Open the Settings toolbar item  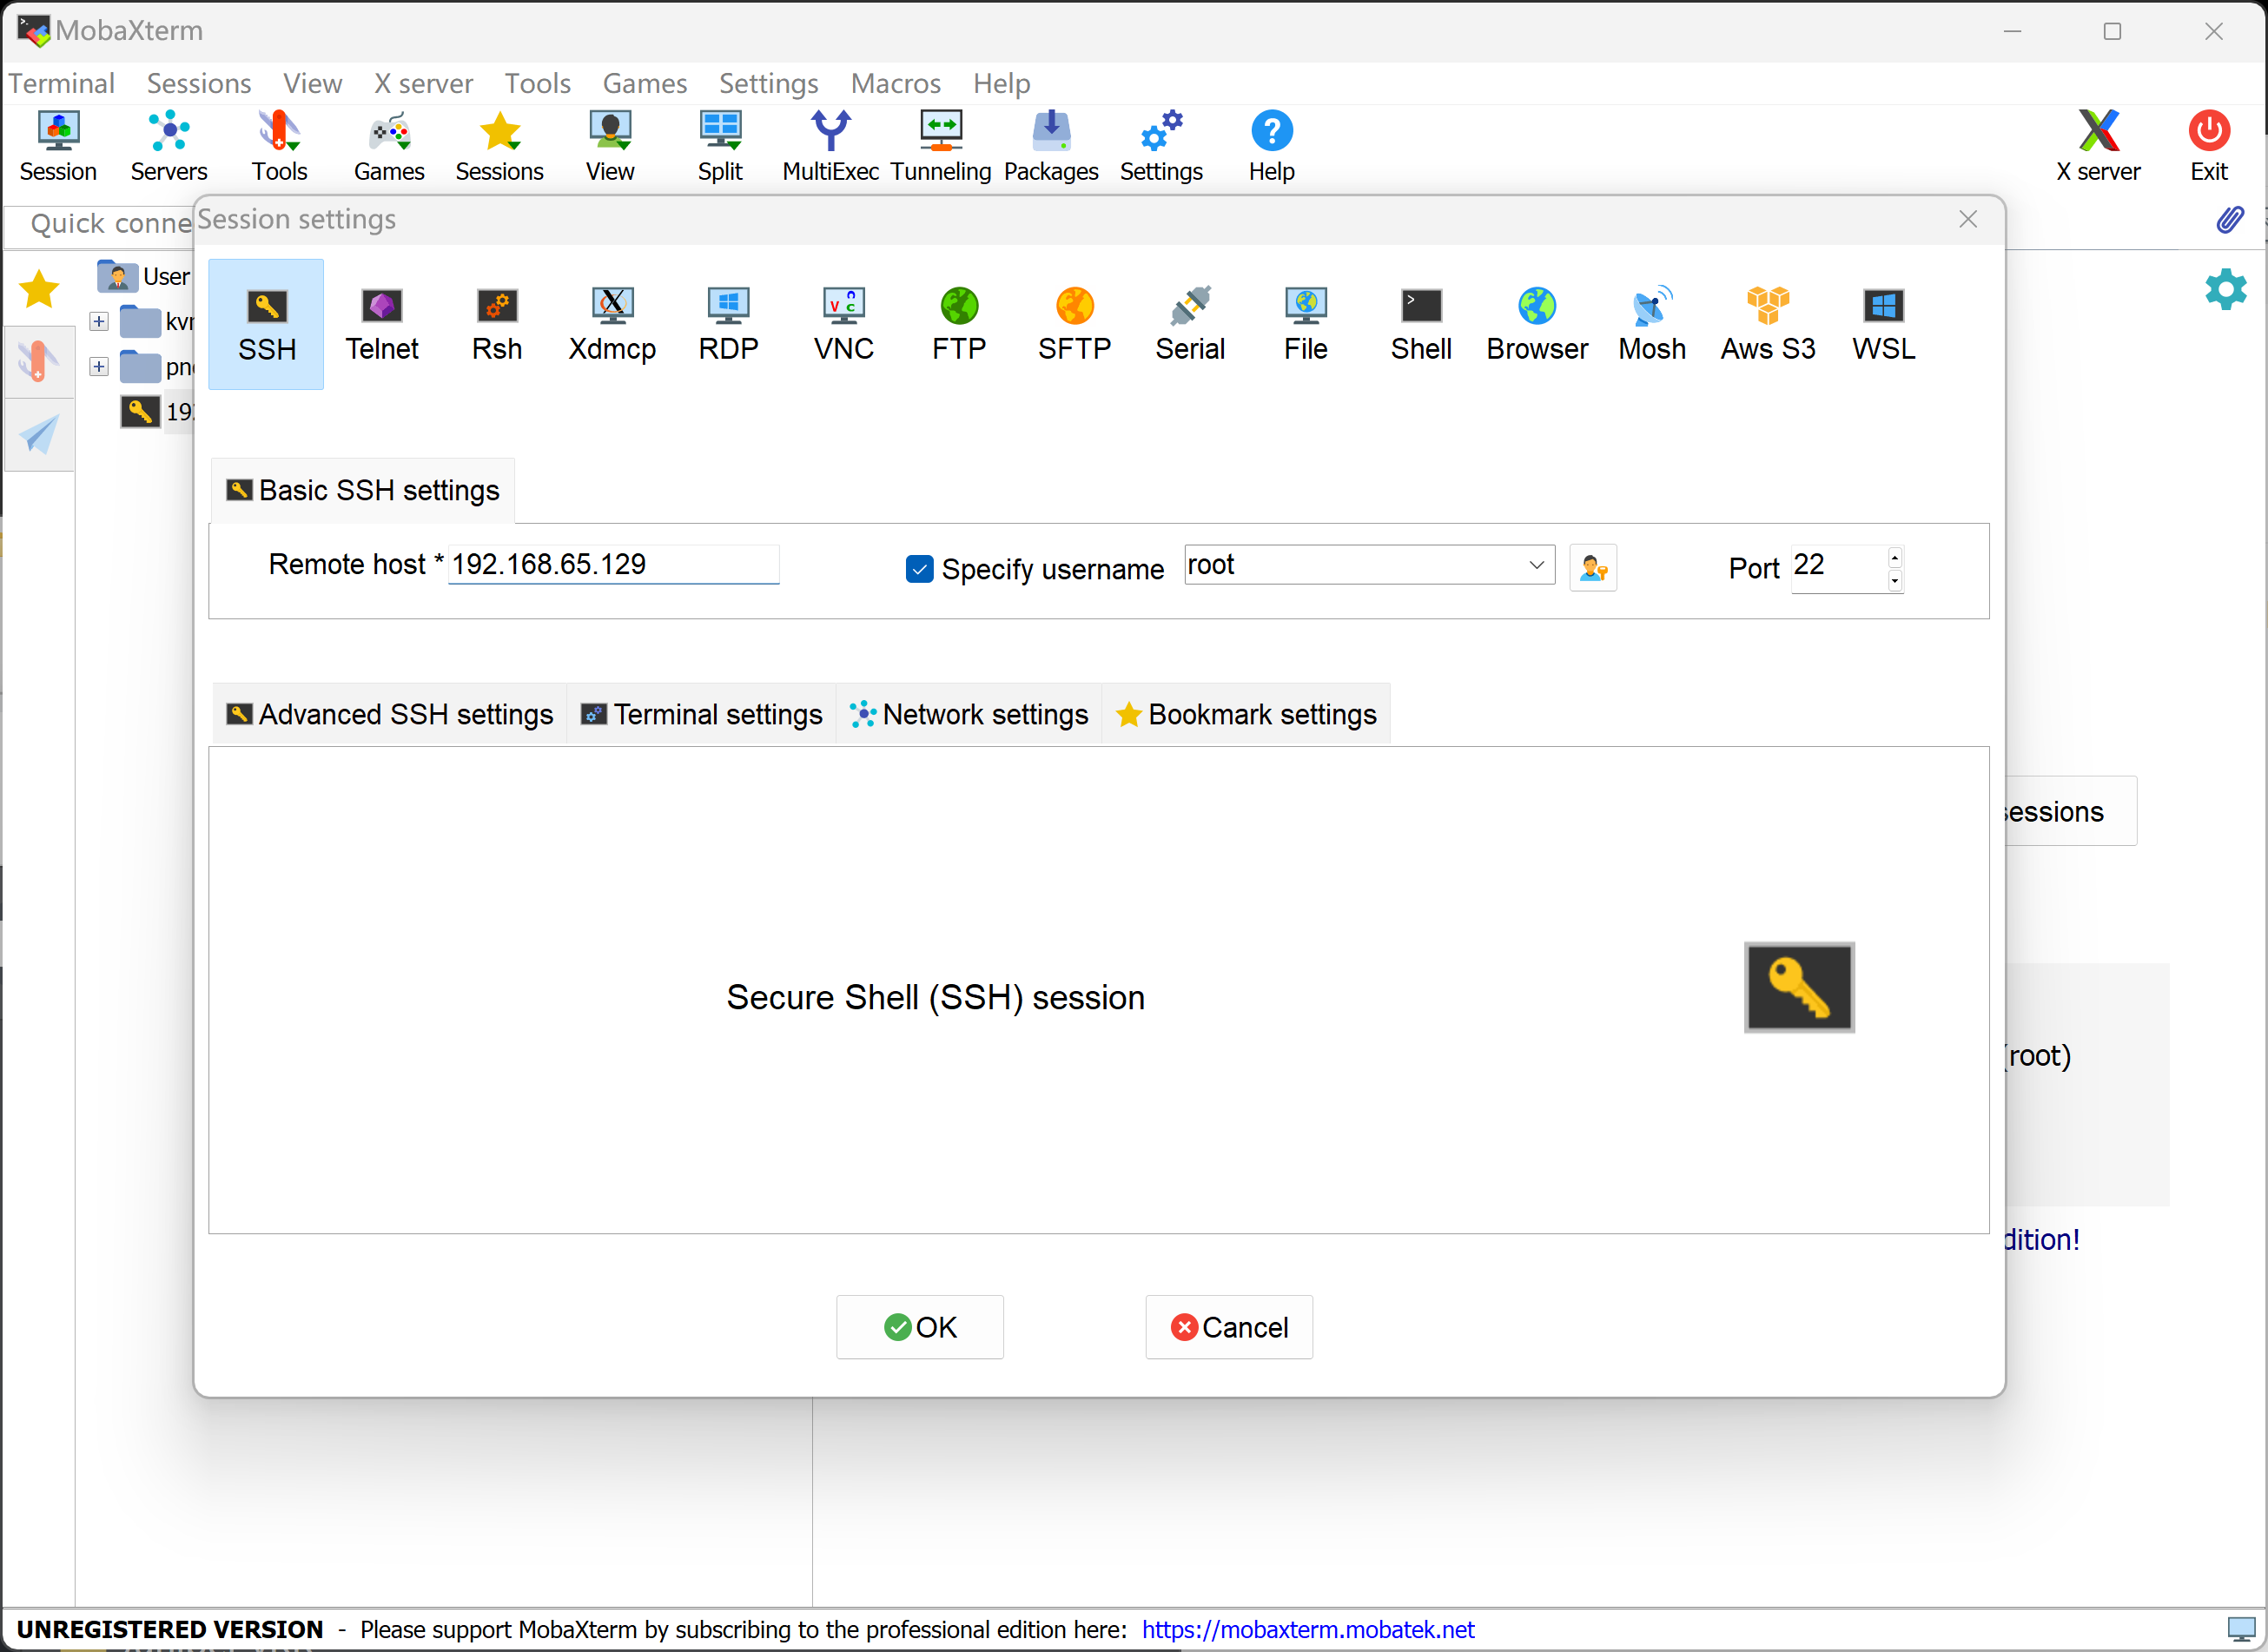tap(1161, 147)
